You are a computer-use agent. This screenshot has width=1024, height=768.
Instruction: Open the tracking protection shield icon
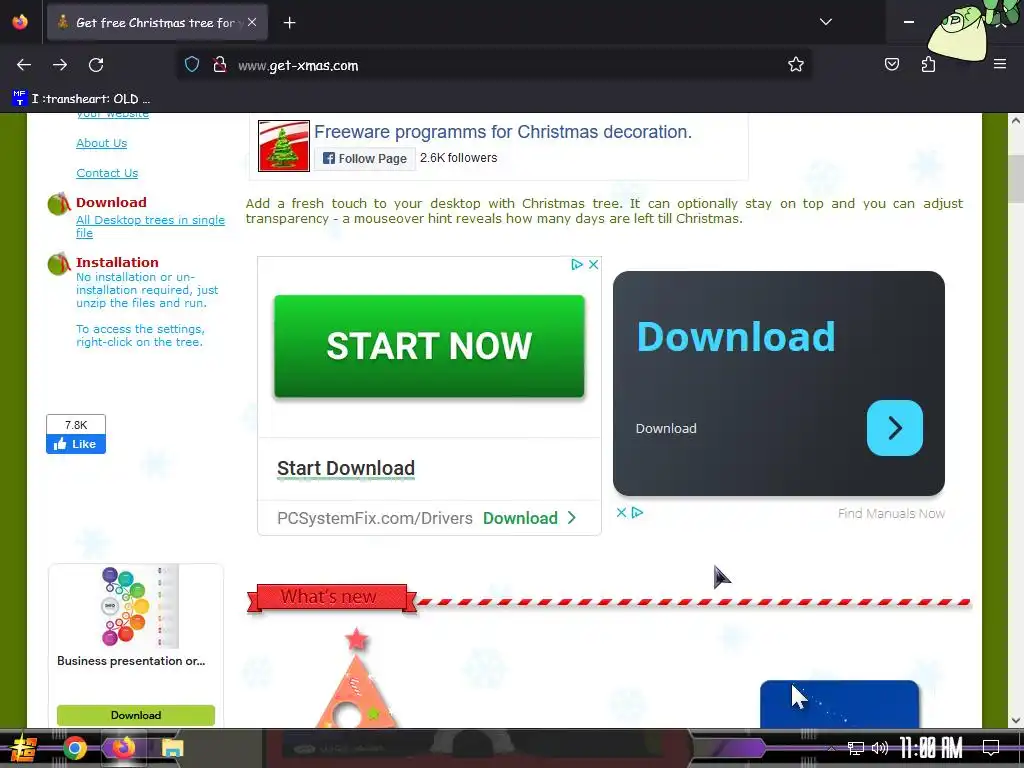[x=191, y=65]
